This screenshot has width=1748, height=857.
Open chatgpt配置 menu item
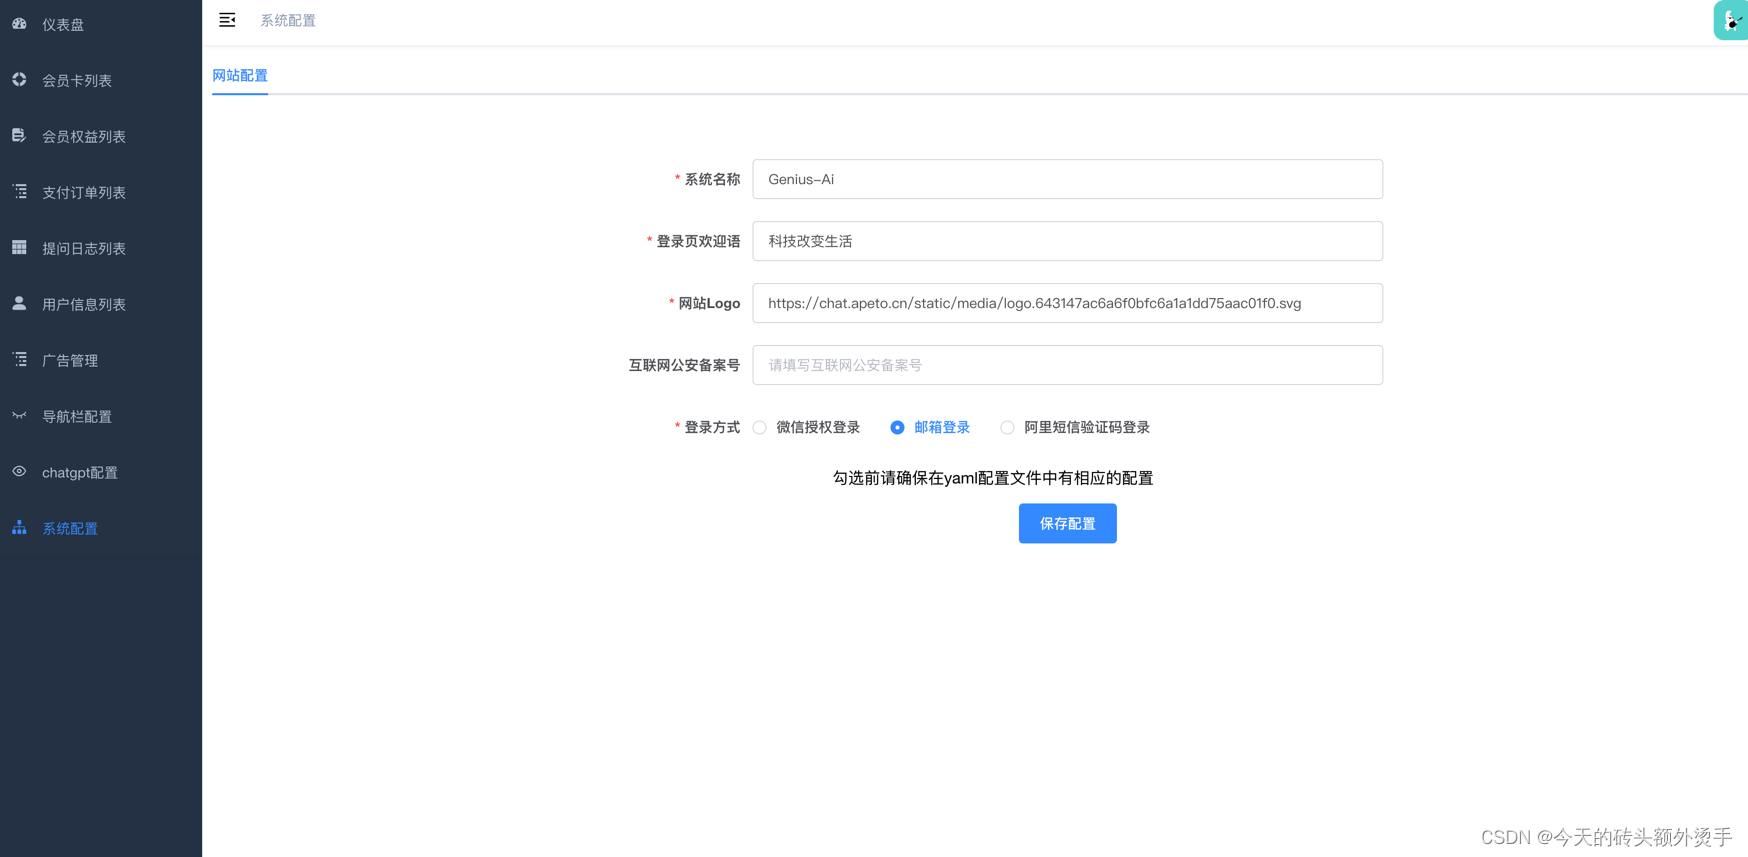(101, 472)
